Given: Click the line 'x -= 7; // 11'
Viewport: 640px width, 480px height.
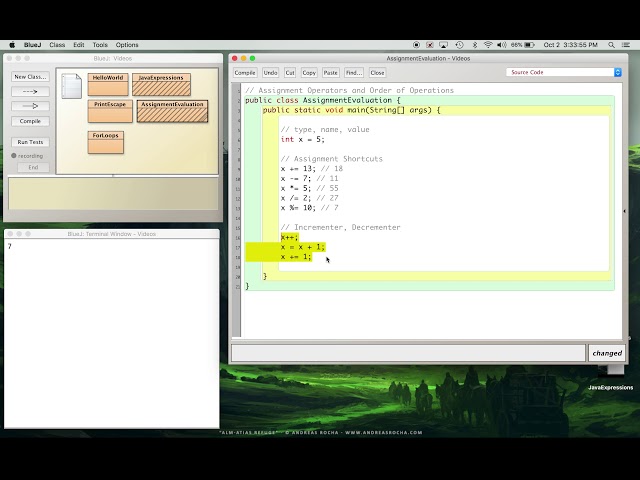Looking at the screenshot, I should pos(309,179).
